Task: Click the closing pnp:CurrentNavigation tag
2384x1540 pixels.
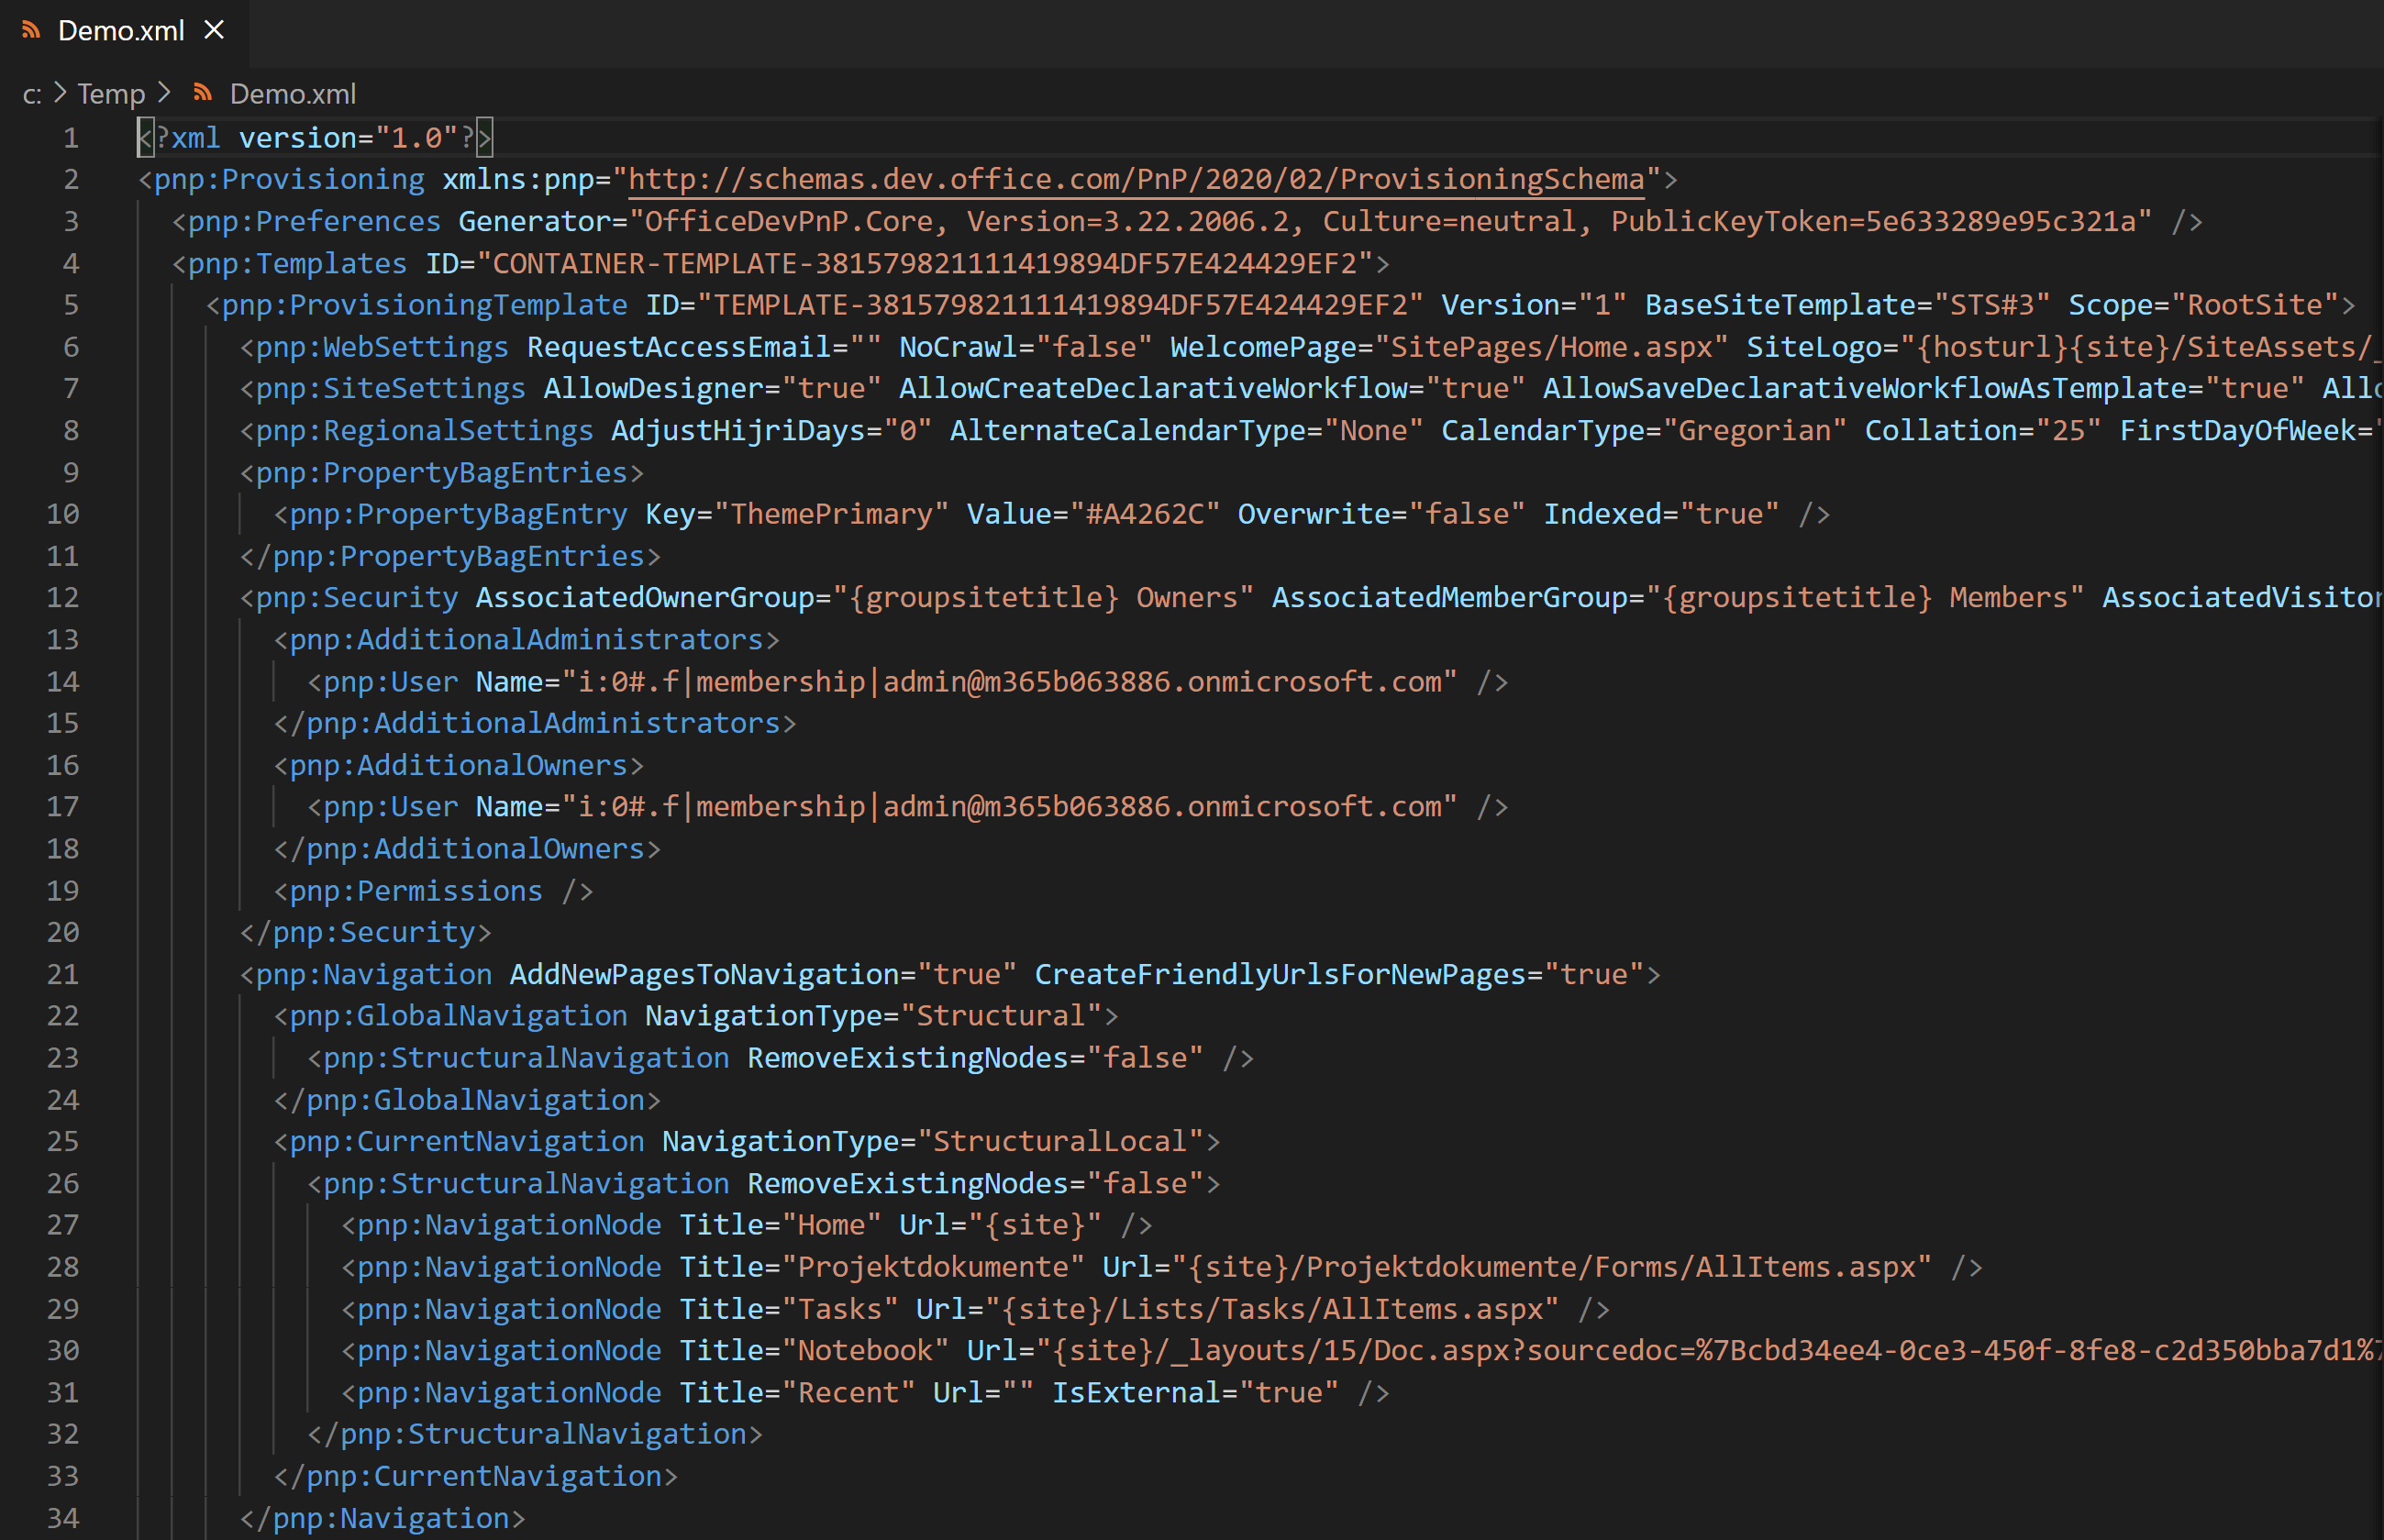Action: [475, 1477]
